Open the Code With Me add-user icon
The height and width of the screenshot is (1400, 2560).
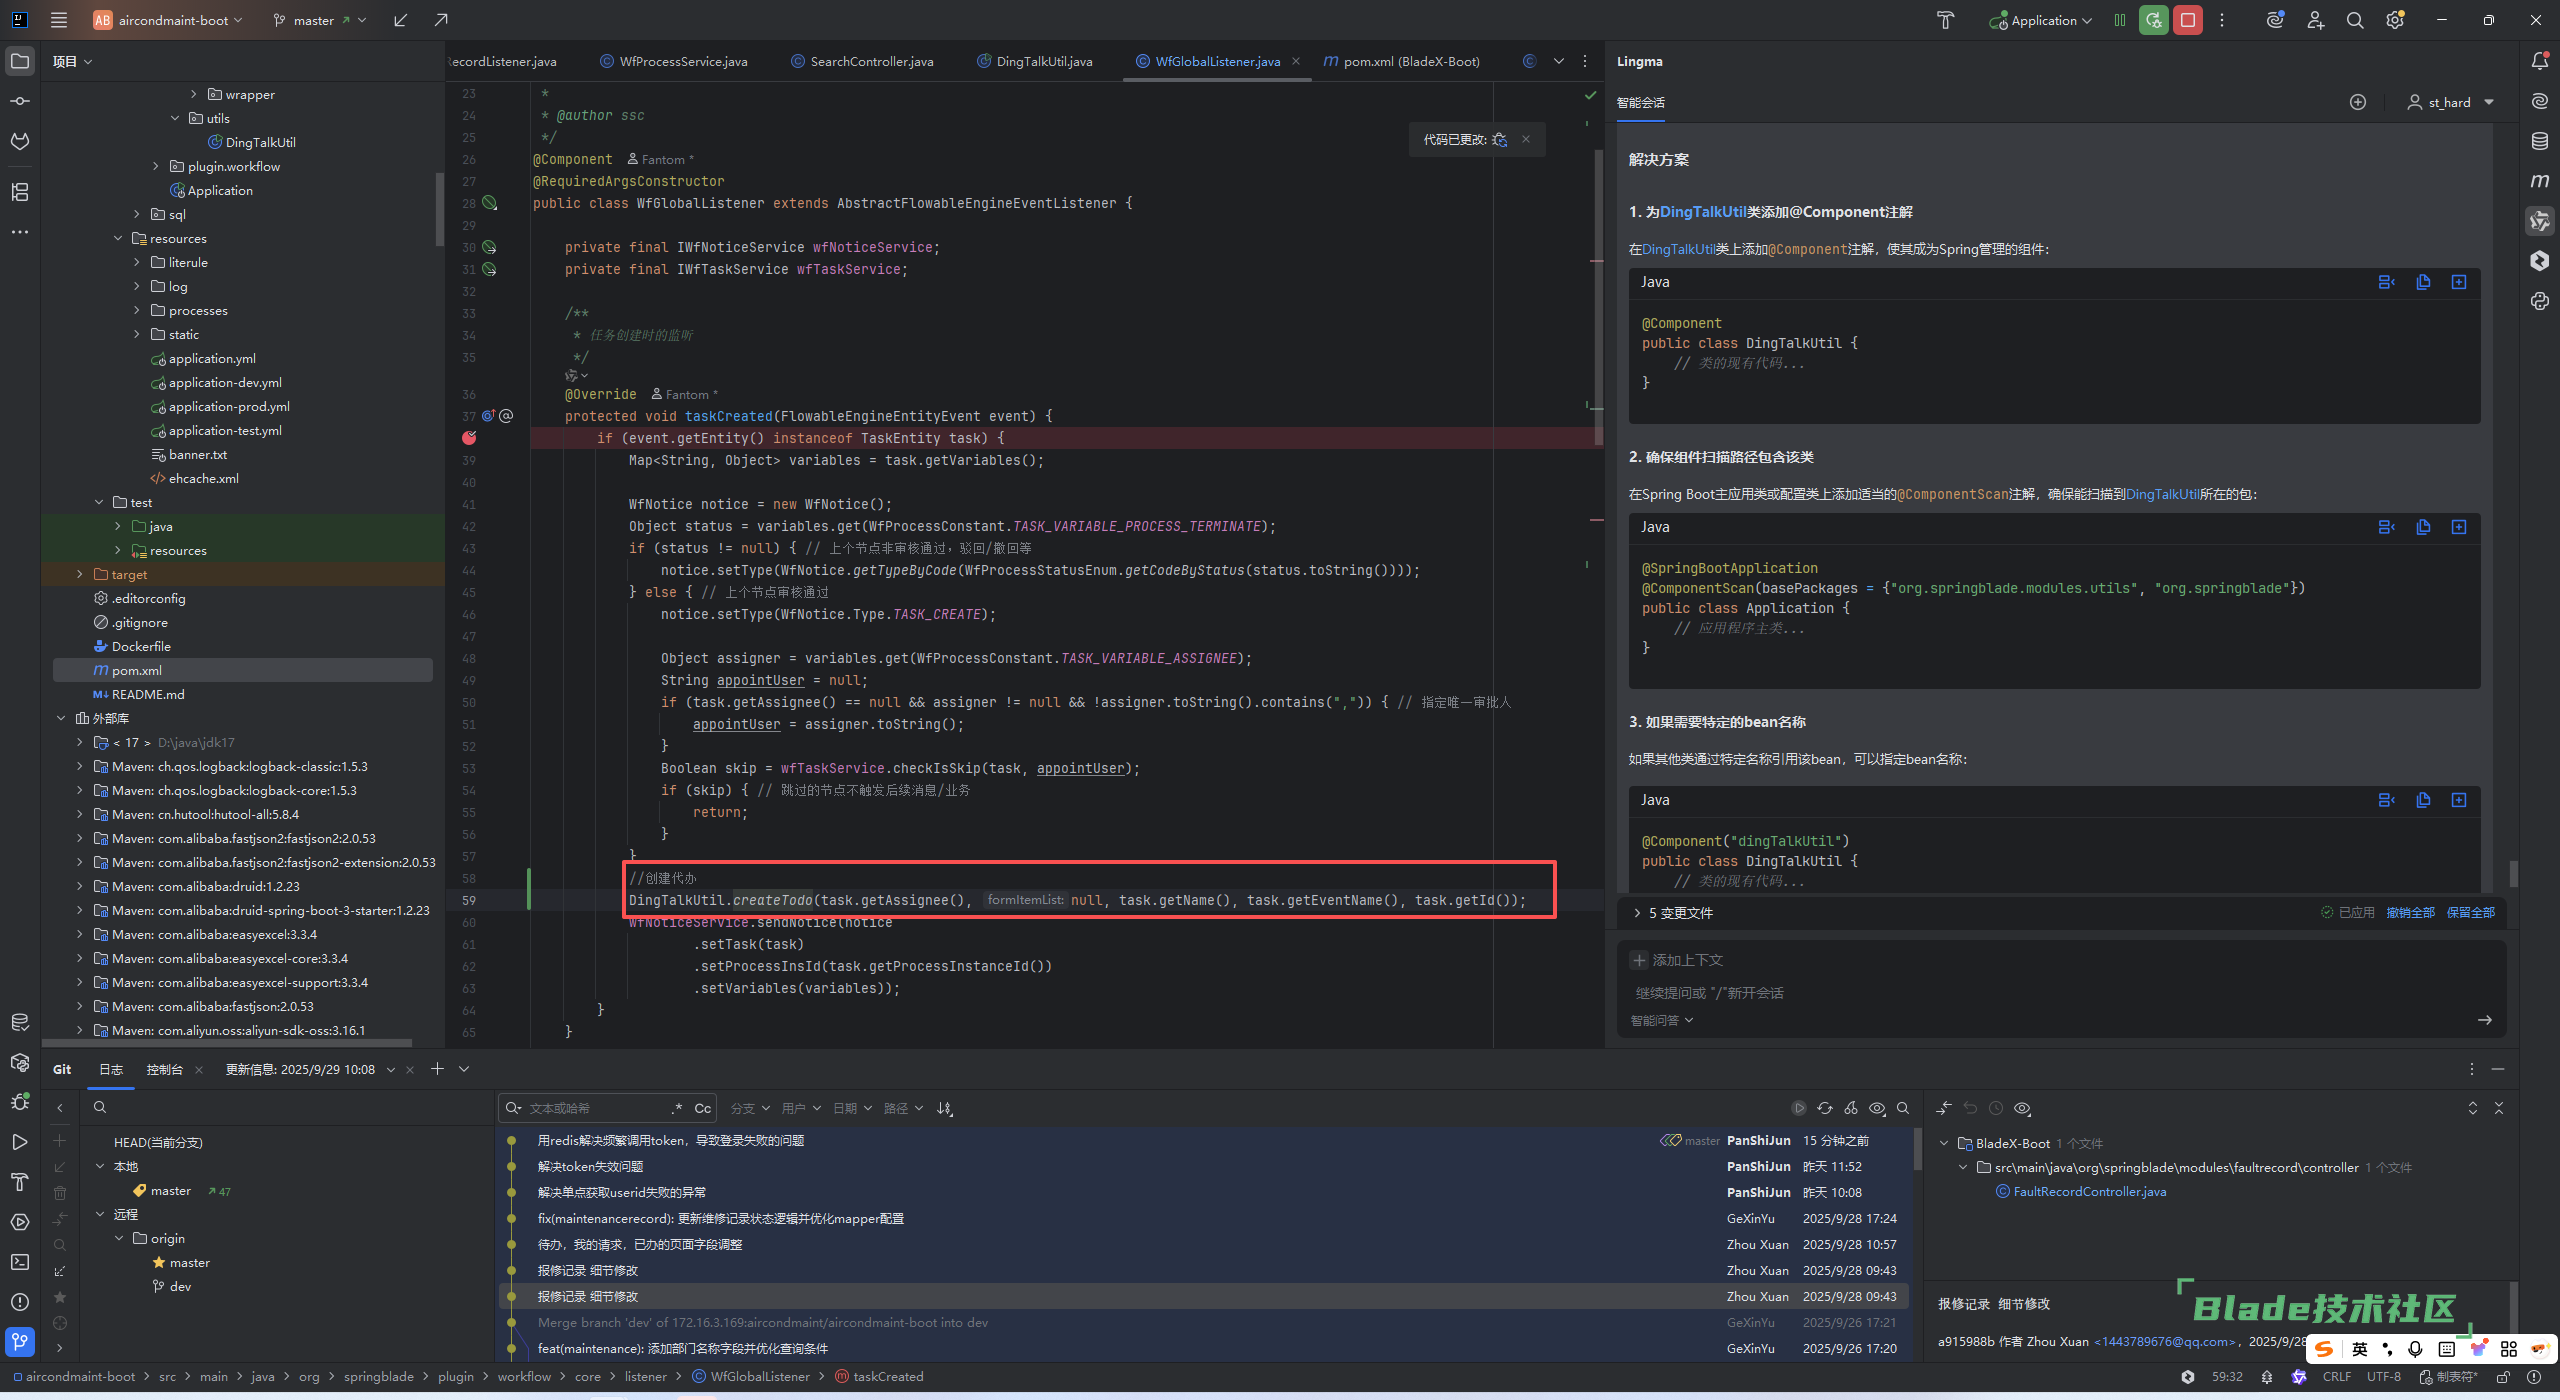coord(2315,20)
